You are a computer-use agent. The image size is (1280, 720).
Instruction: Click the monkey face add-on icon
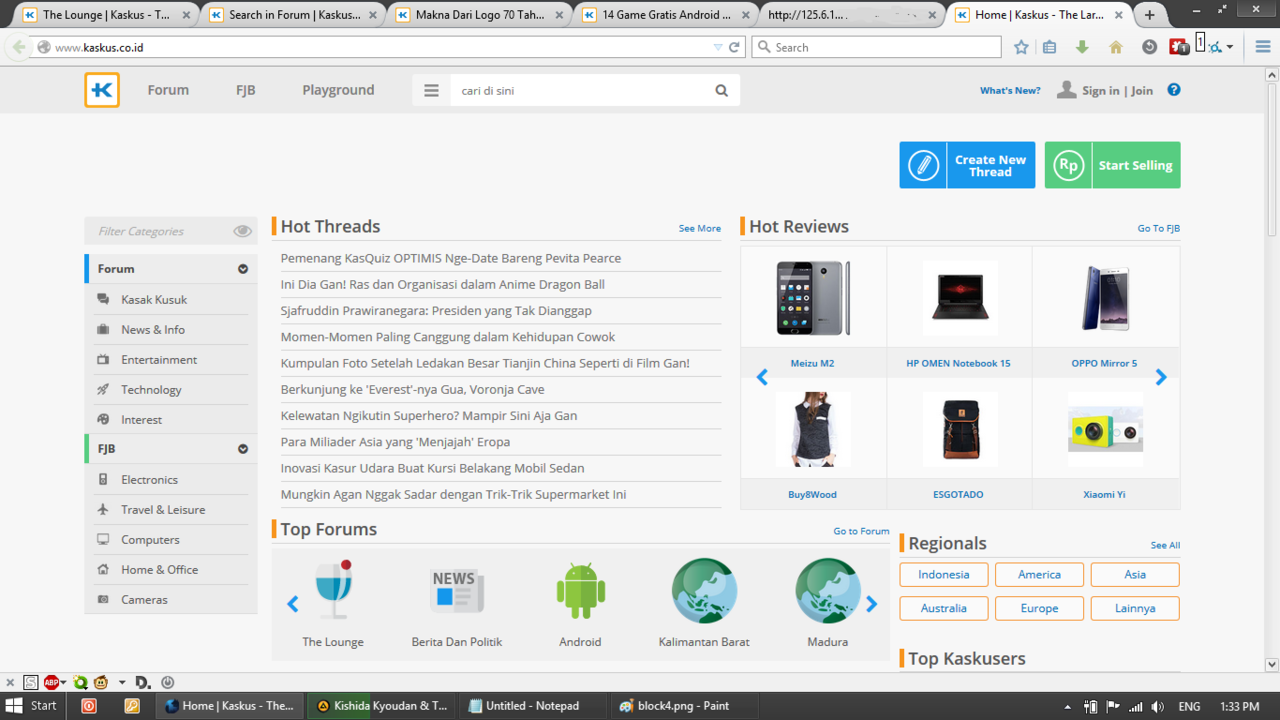tap(101, 682)
